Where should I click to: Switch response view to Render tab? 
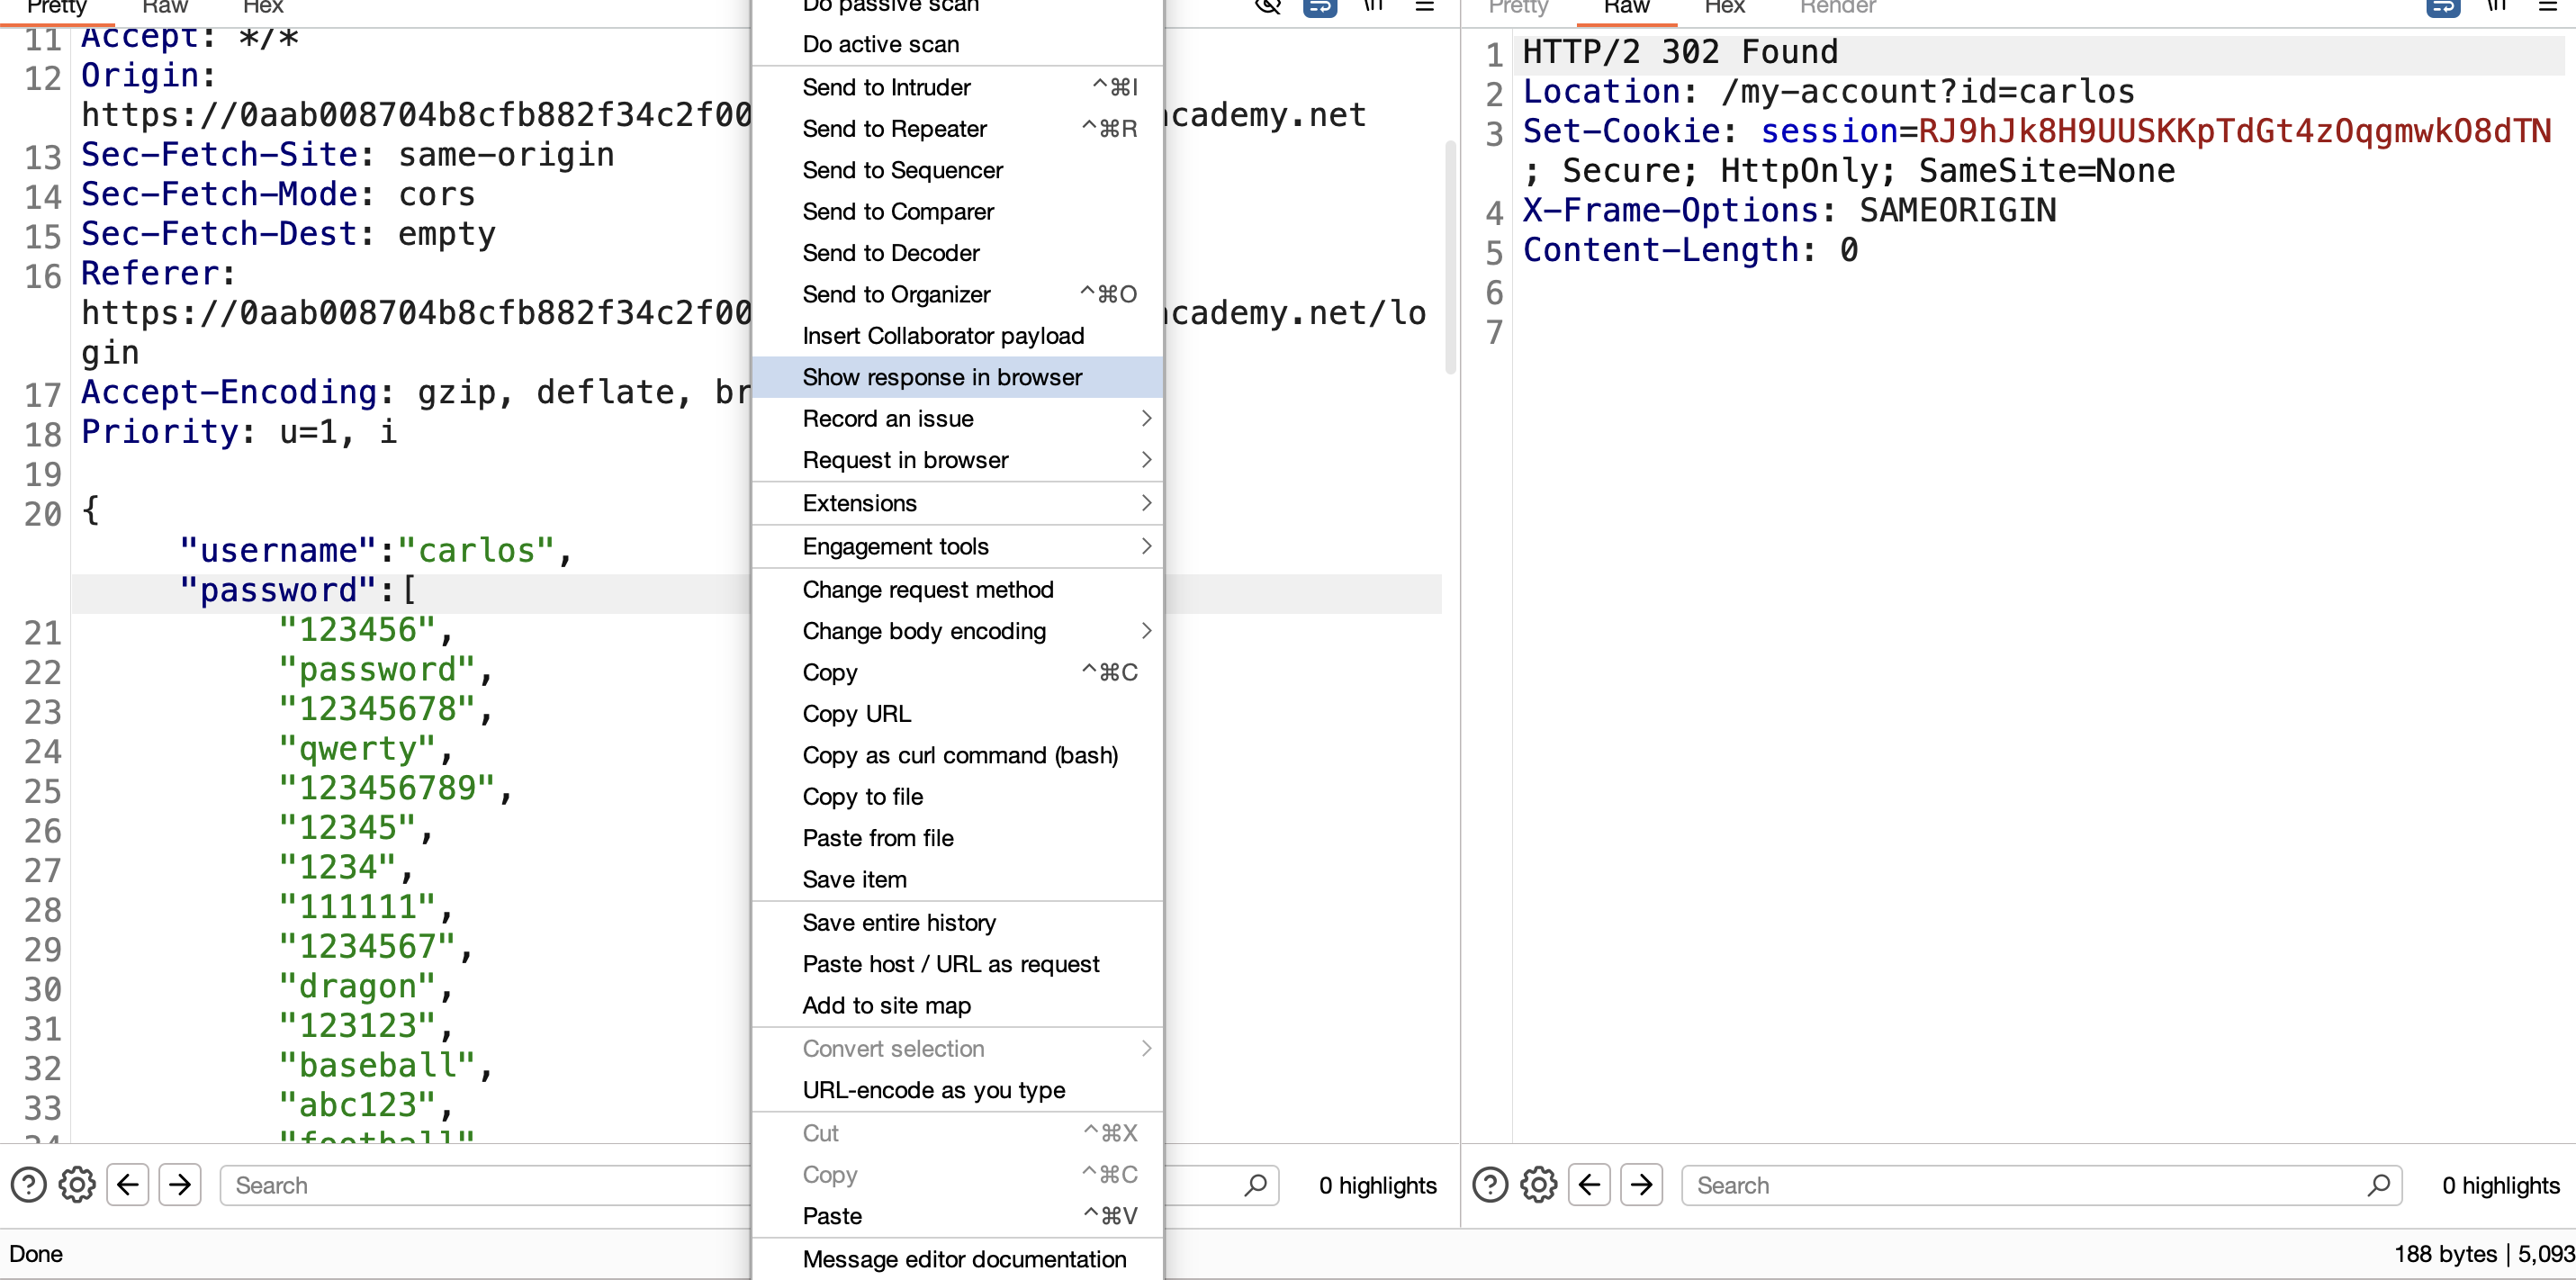[x=1838, y=8]
